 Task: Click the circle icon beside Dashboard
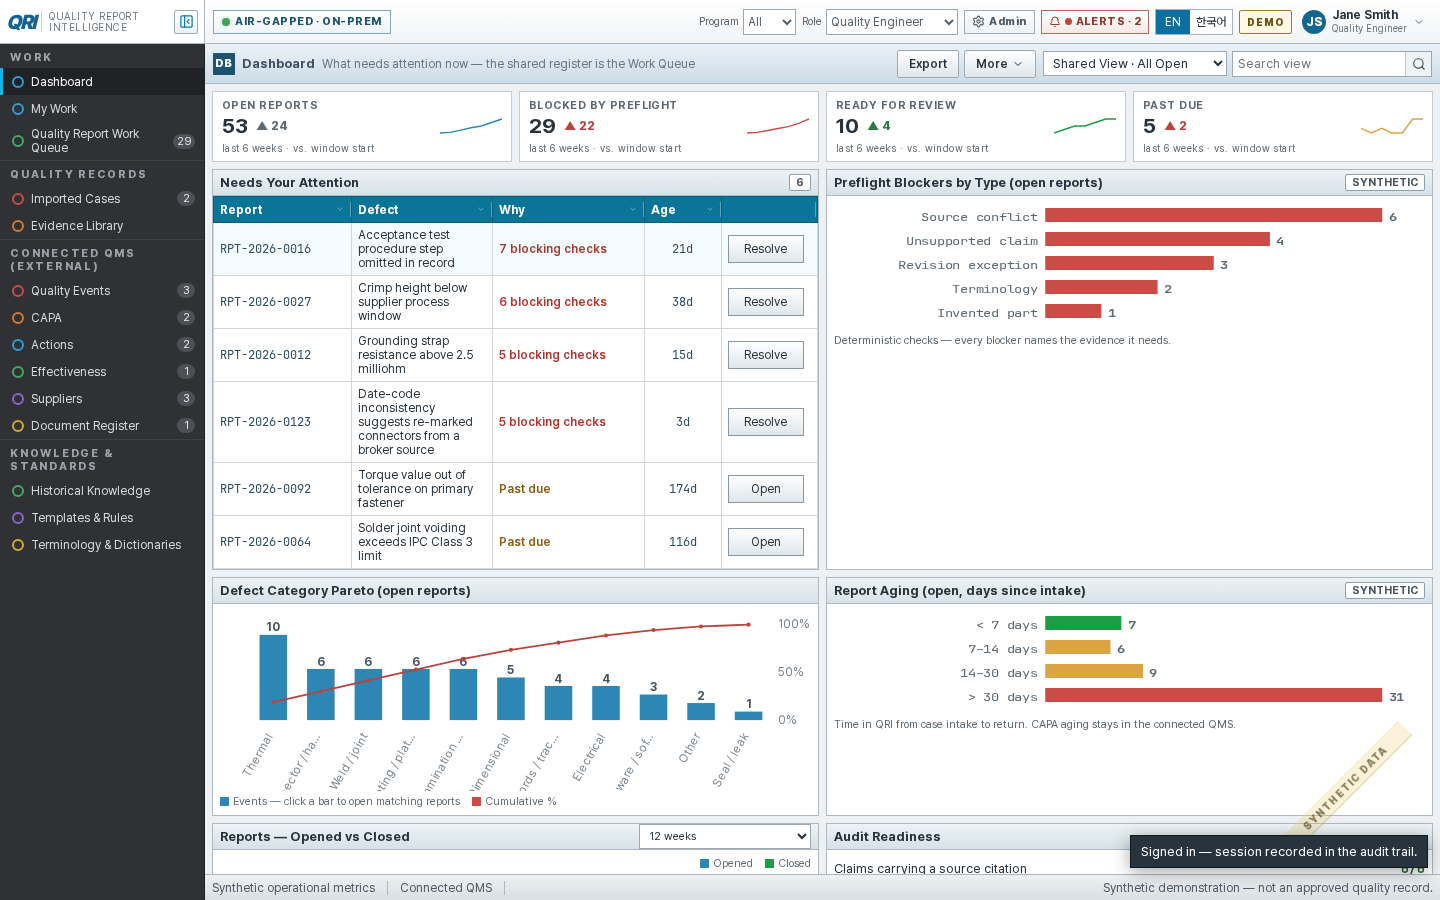coord(18,82)
